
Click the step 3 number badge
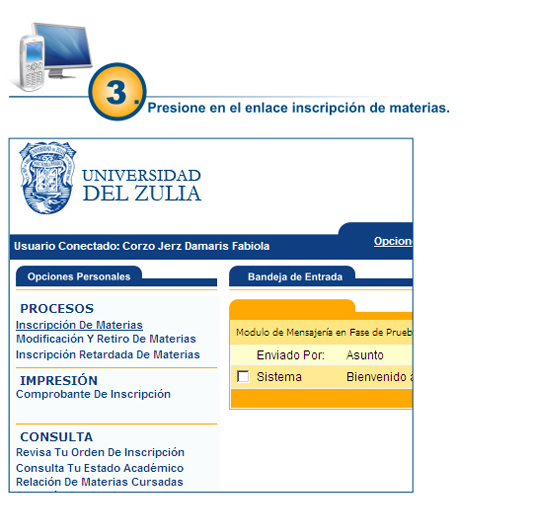click(117, 92)
